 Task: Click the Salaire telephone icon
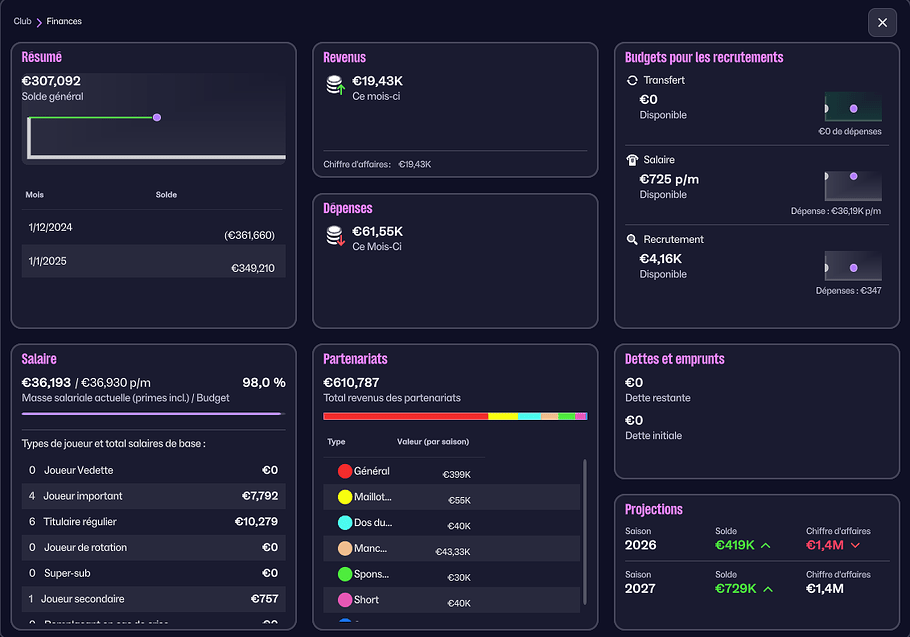click(632, 160)
